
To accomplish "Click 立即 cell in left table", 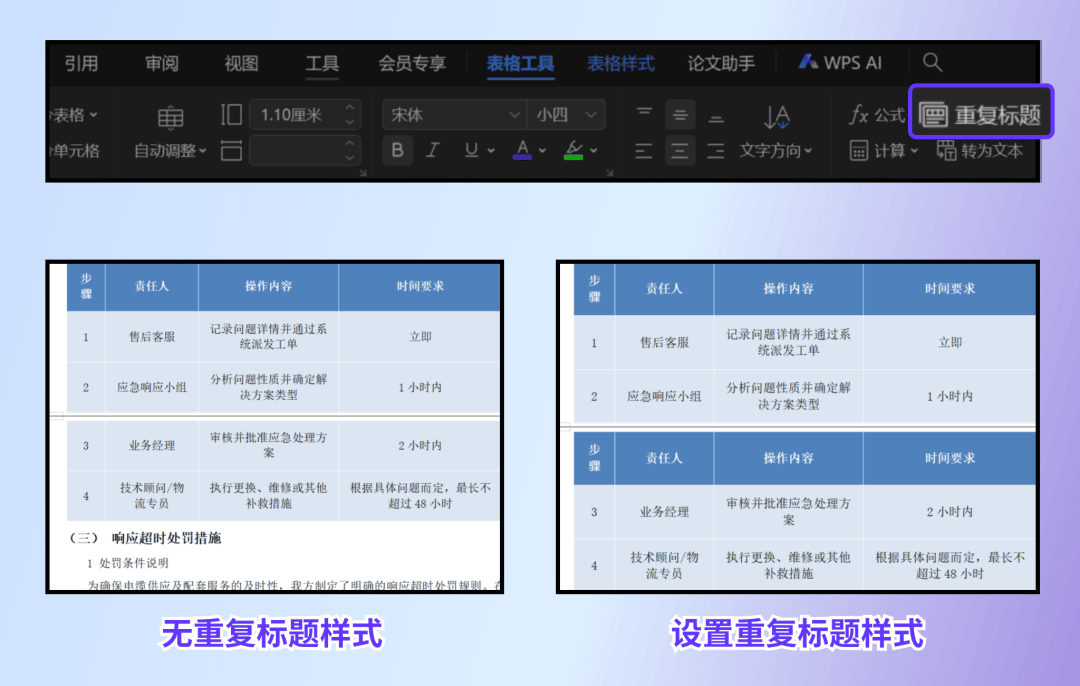I will pos(420,337).
